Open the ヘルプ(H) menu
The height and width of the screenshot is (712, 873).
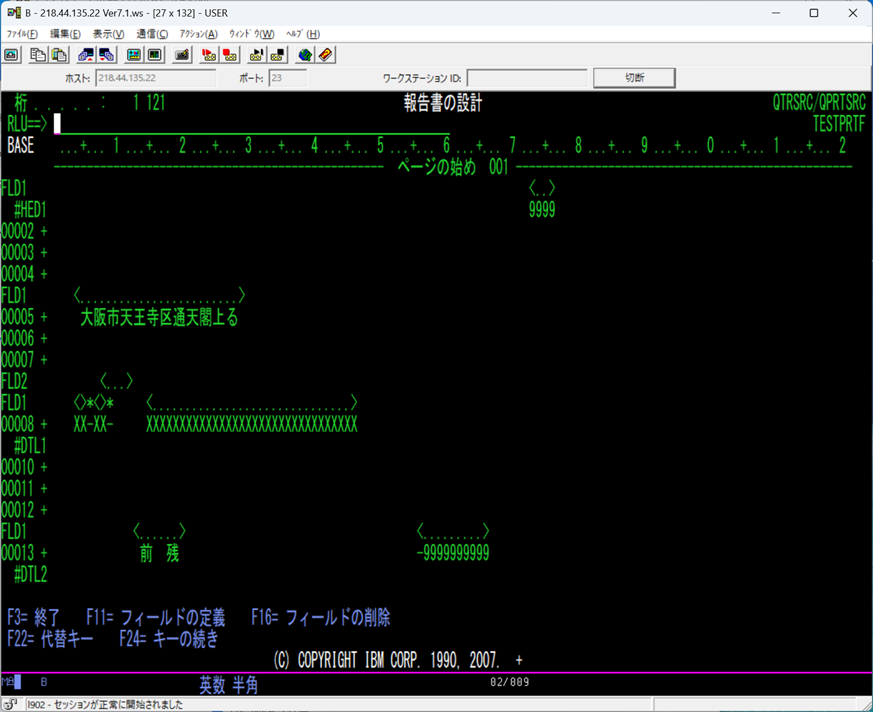[x=303, y=34]
